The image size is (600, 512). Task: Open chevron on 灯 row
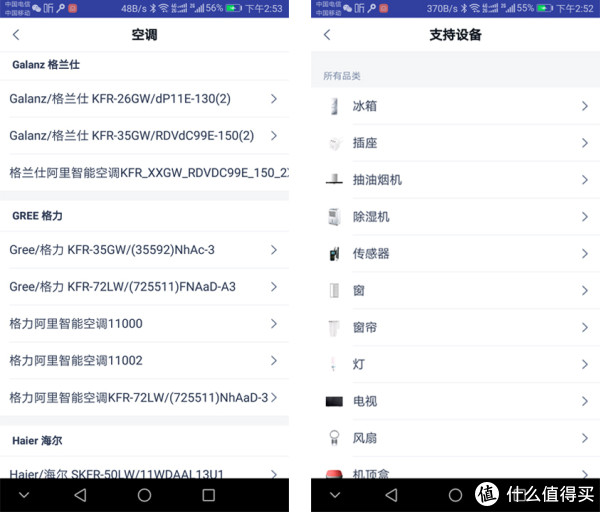585,364
